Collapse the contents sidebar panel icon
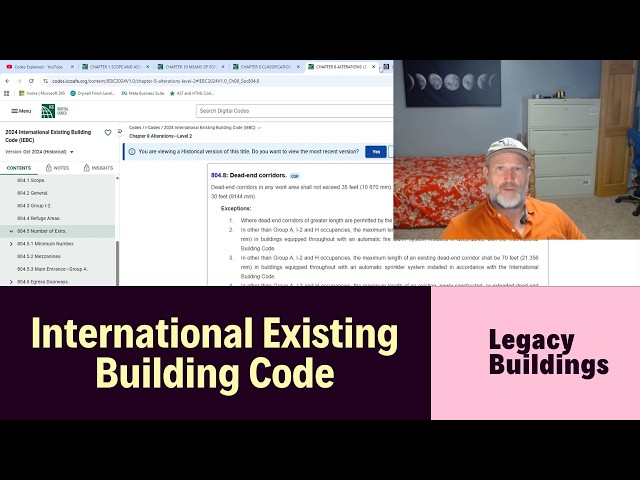Screen dimensions: 640x480 tap(120, 131)
